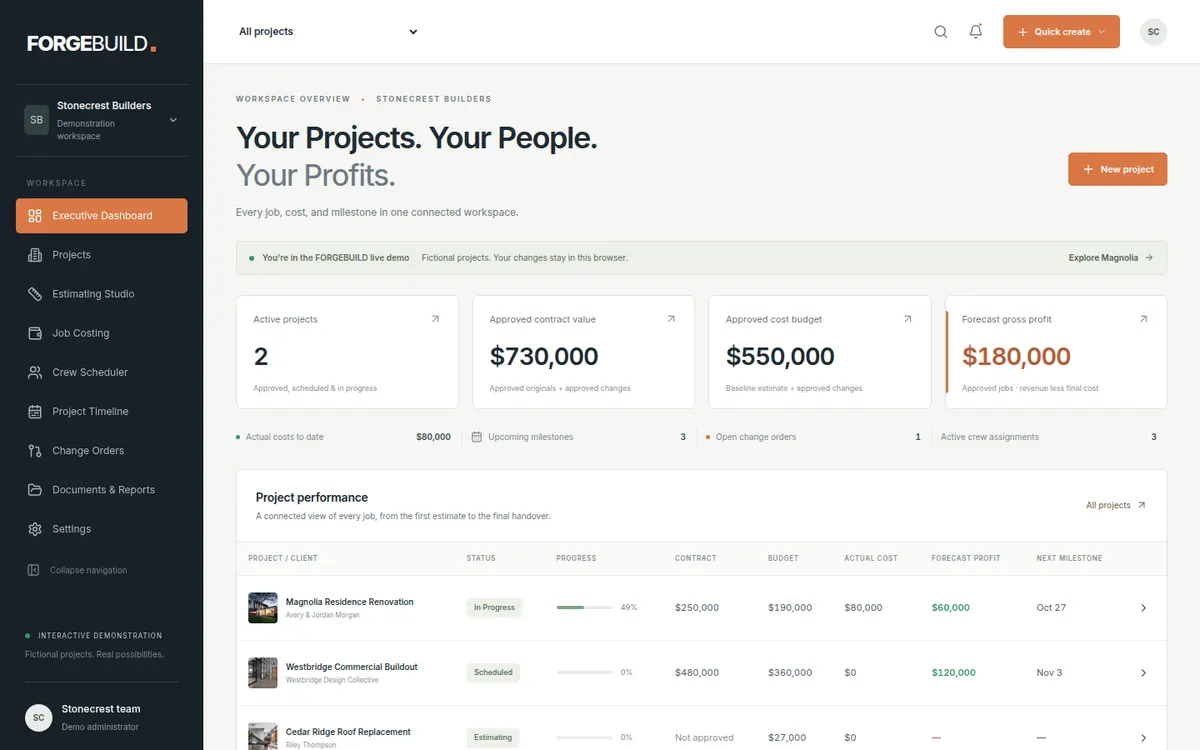Open the All projects link in Project performance

click(x=1116, y=506)
